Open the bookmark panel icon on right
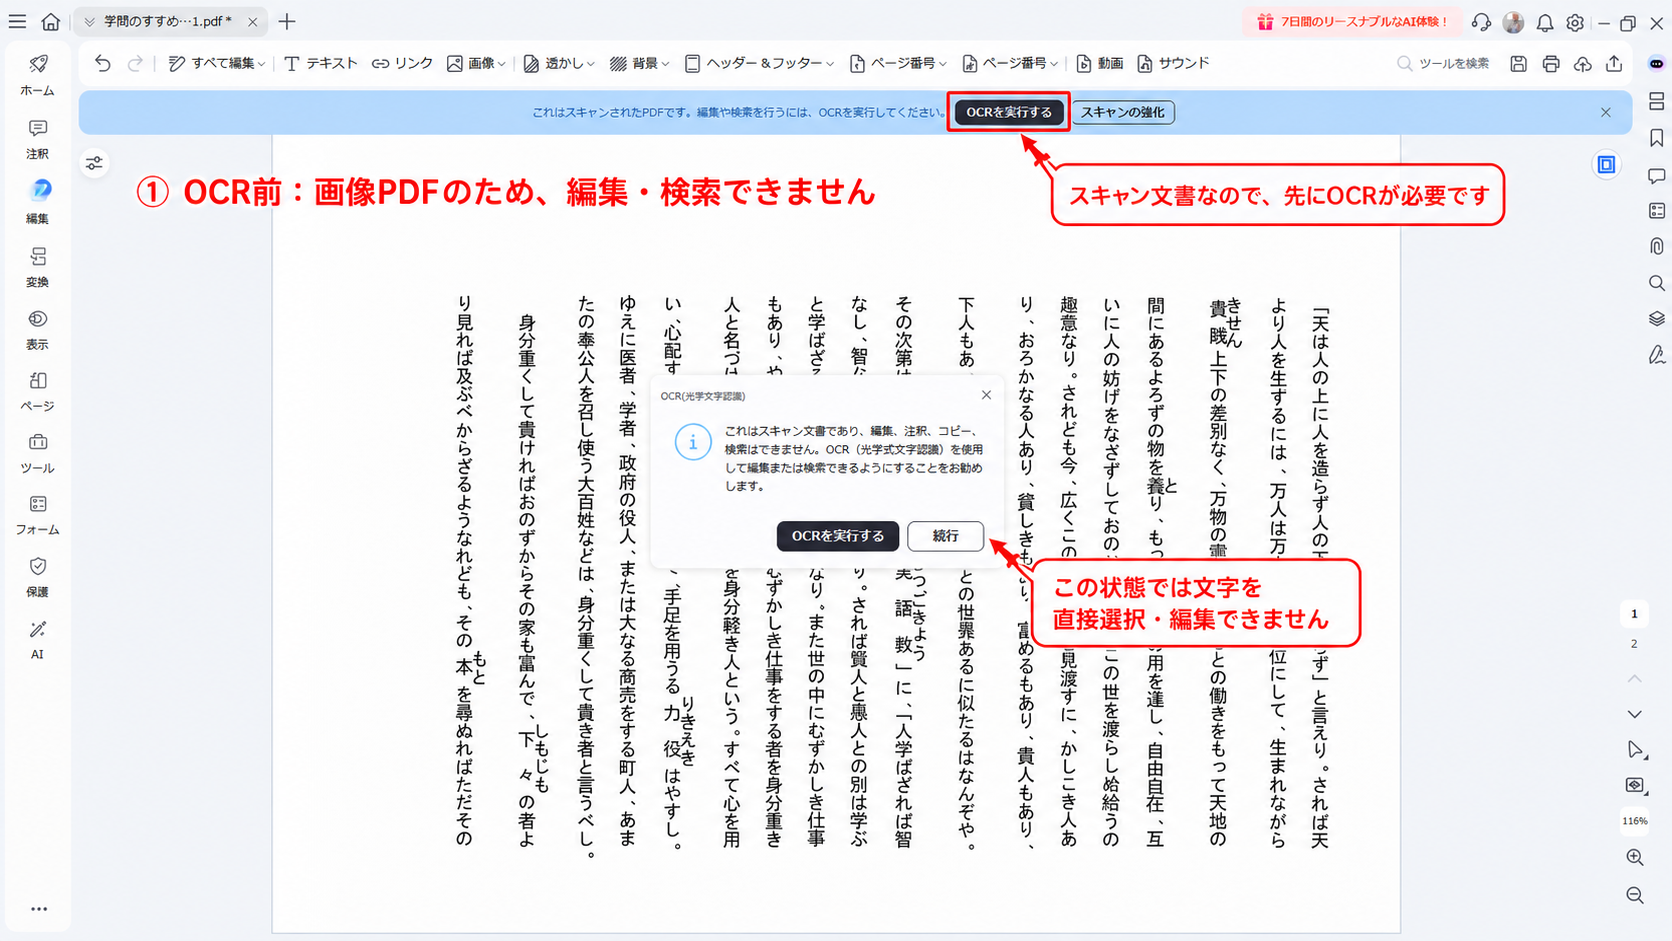This screenshot has width=1672, height=941. click(1656, 138)
